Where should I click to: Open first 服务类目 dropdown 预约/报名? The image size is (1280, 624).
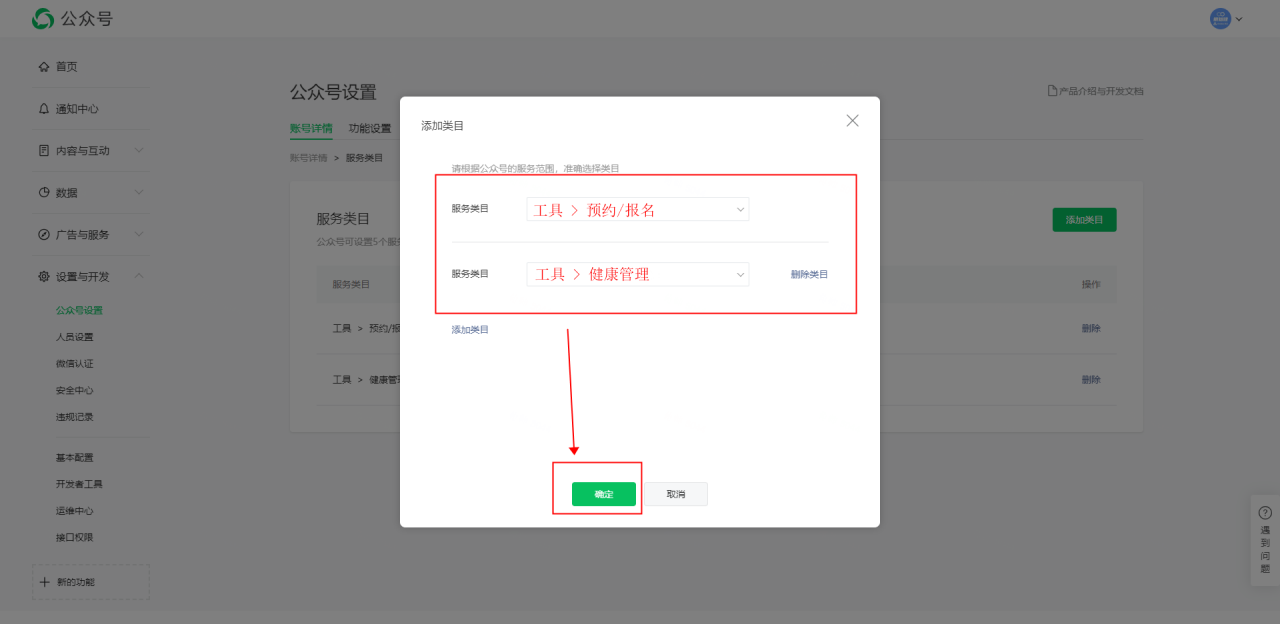[x=638, y=210]
